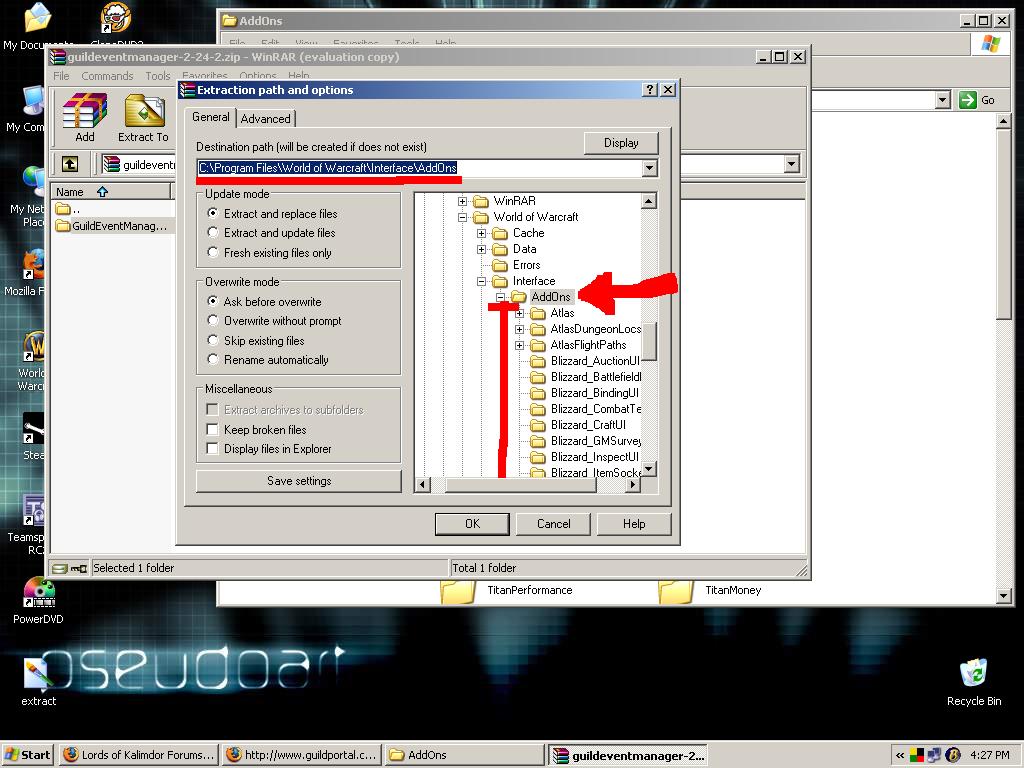
Task: Collapse the World of Warcraft tree node
Action: point(462,217)
